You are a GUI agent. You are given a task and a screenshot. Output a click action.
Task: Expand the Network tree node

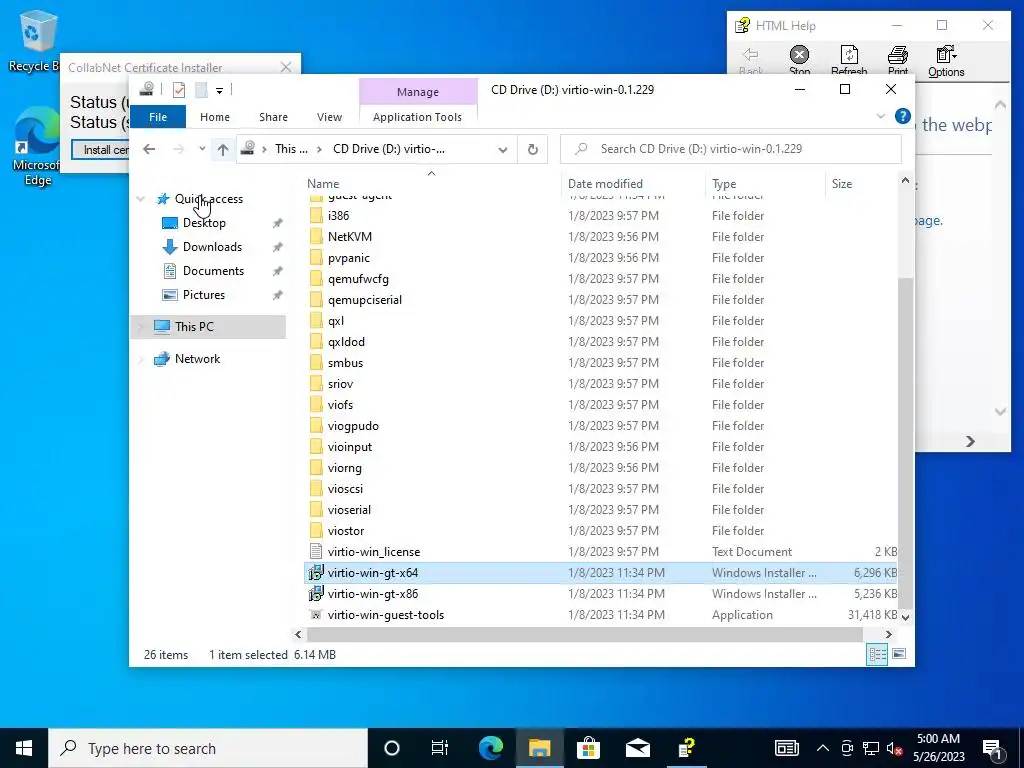(140, 359)
